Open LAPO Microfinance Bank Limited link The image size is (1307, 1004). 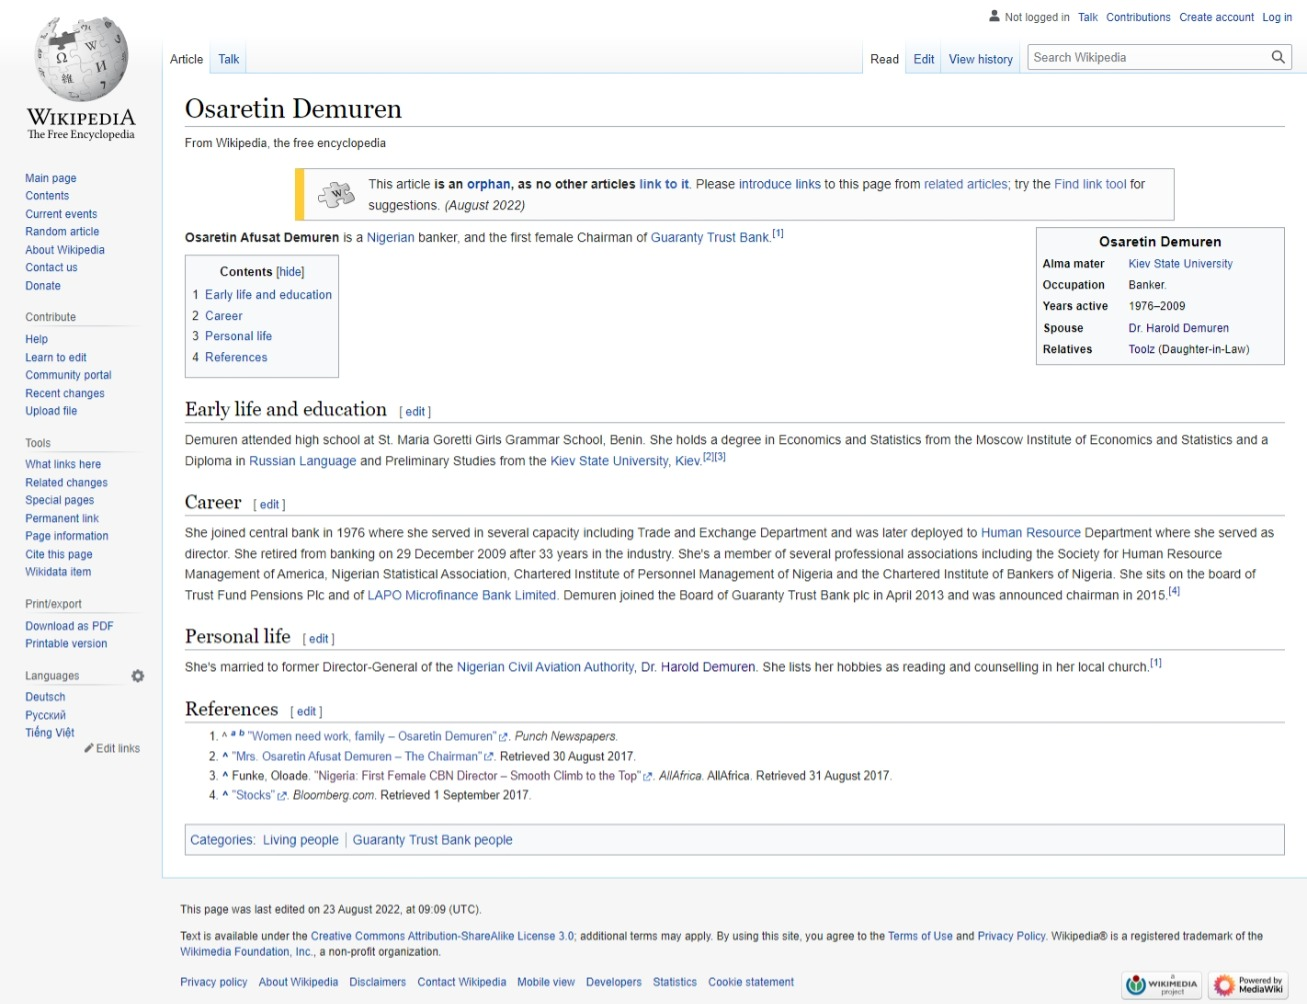coord(462,595)
